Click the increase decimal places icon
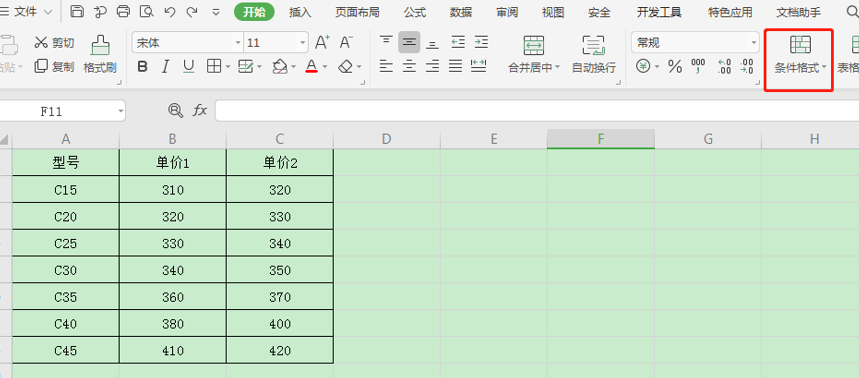This screenshot has height=378, width=859. point(724,67)
